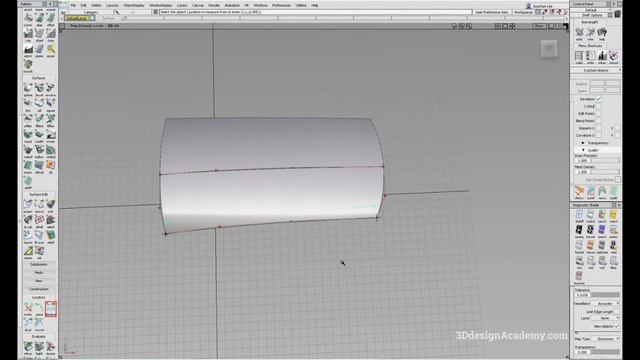Image resolution: width=640 pixels, height=360 pixels.
Task: Toggle the Flat Shade Meshes checkbox
Action: (618, 180)
